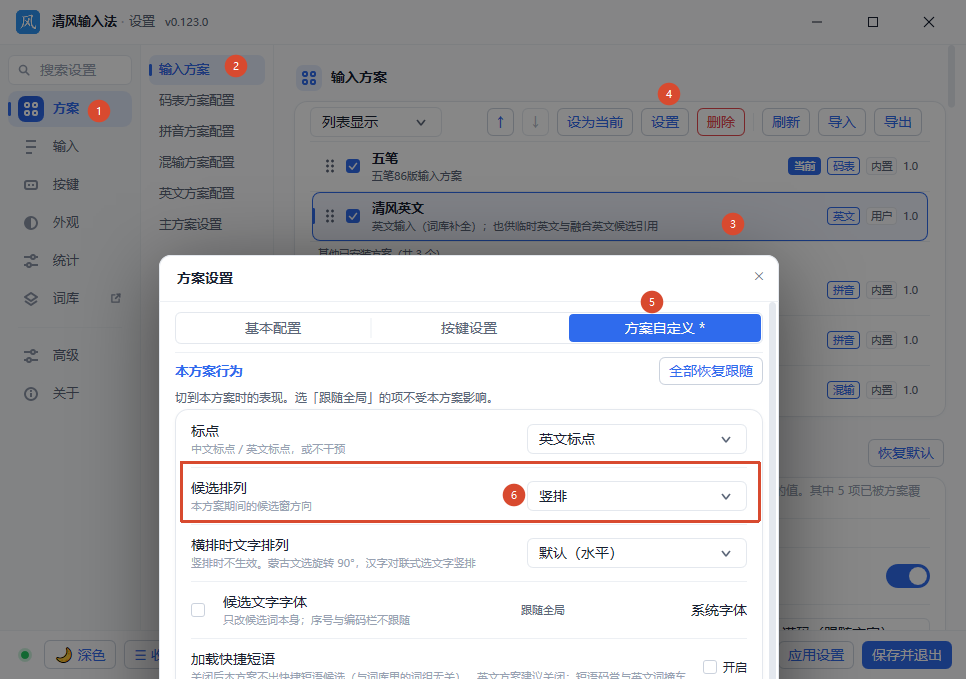Image resolution: width=966 pixels, height=679 pixels.
Task: Uncheck the 清风英文 scheme checkbox
Action: click(x=353, y=216)
